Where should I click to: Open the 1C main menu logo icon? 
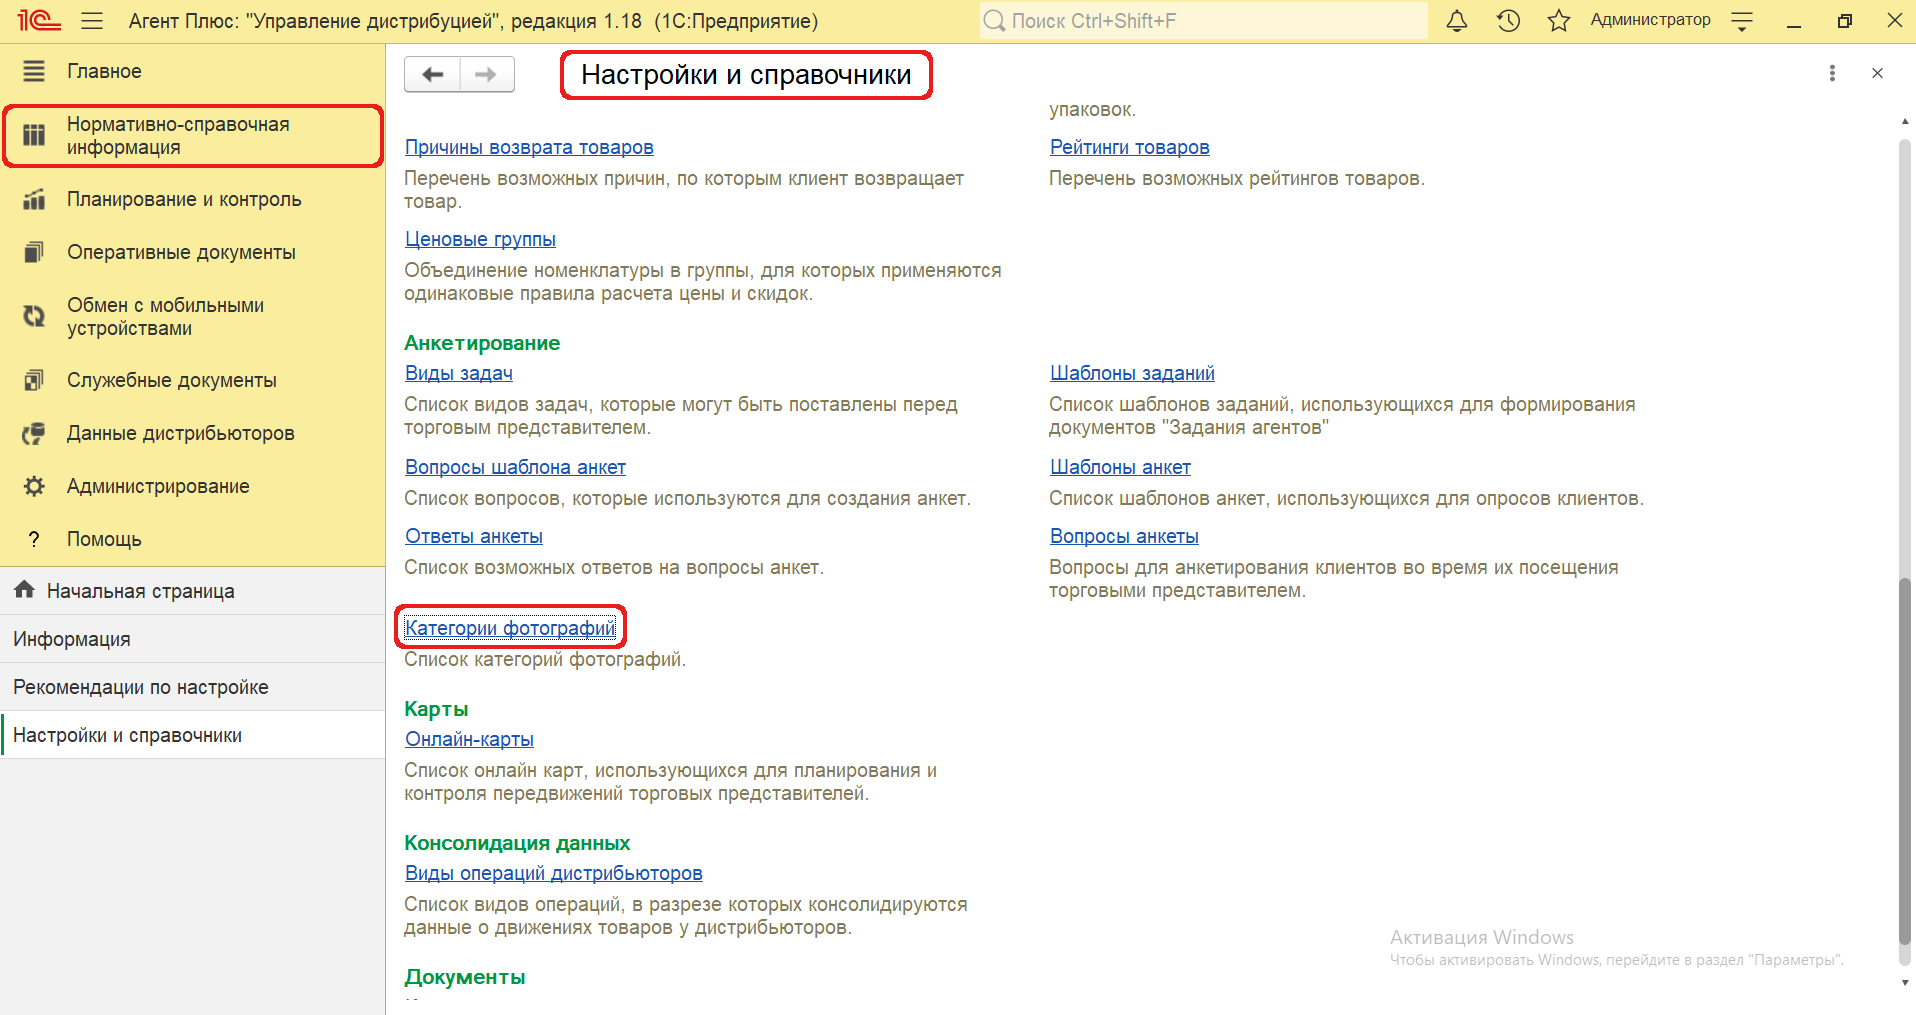point(38,20)
